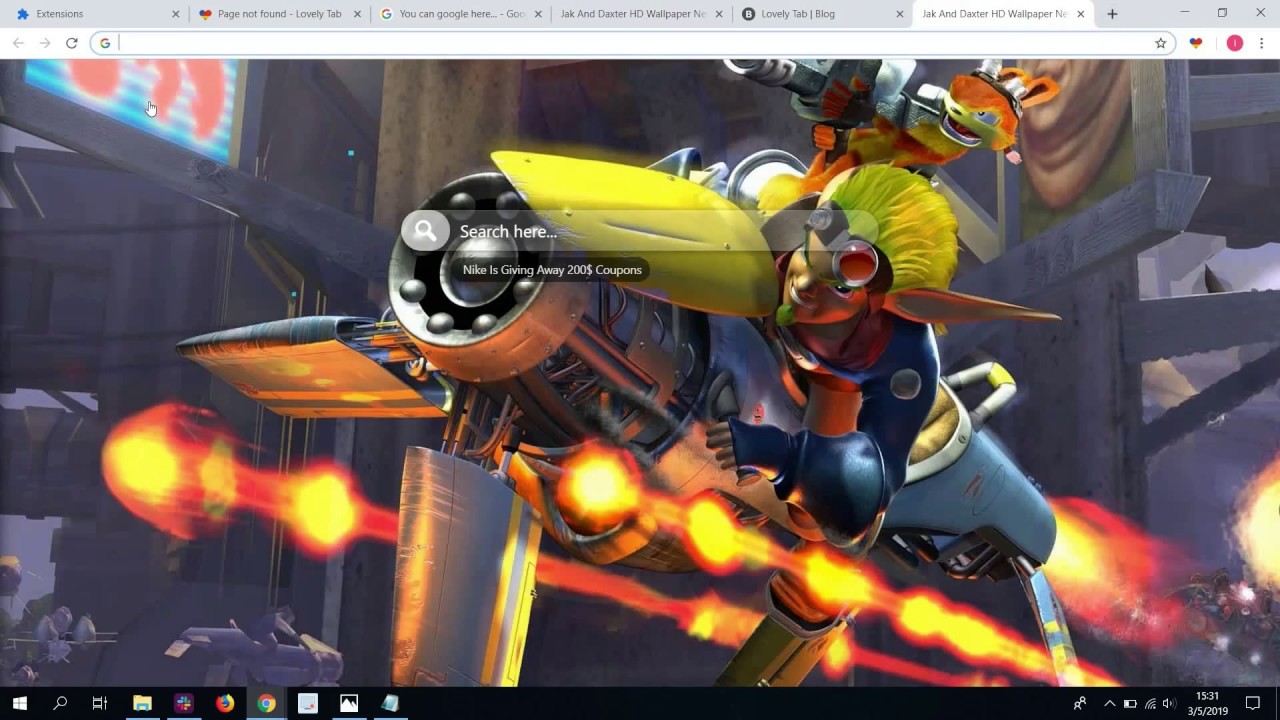Image resolution: width=1280 pixels, height=720 pixels.
Task: Bookmark this page with star icon
Action: [1160, 43]
